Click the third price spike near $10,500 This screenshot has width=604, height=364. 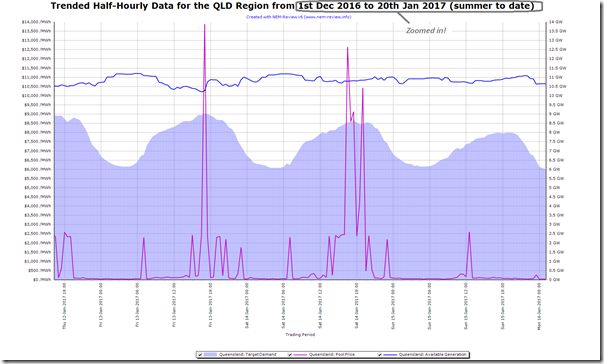[362, 89]
